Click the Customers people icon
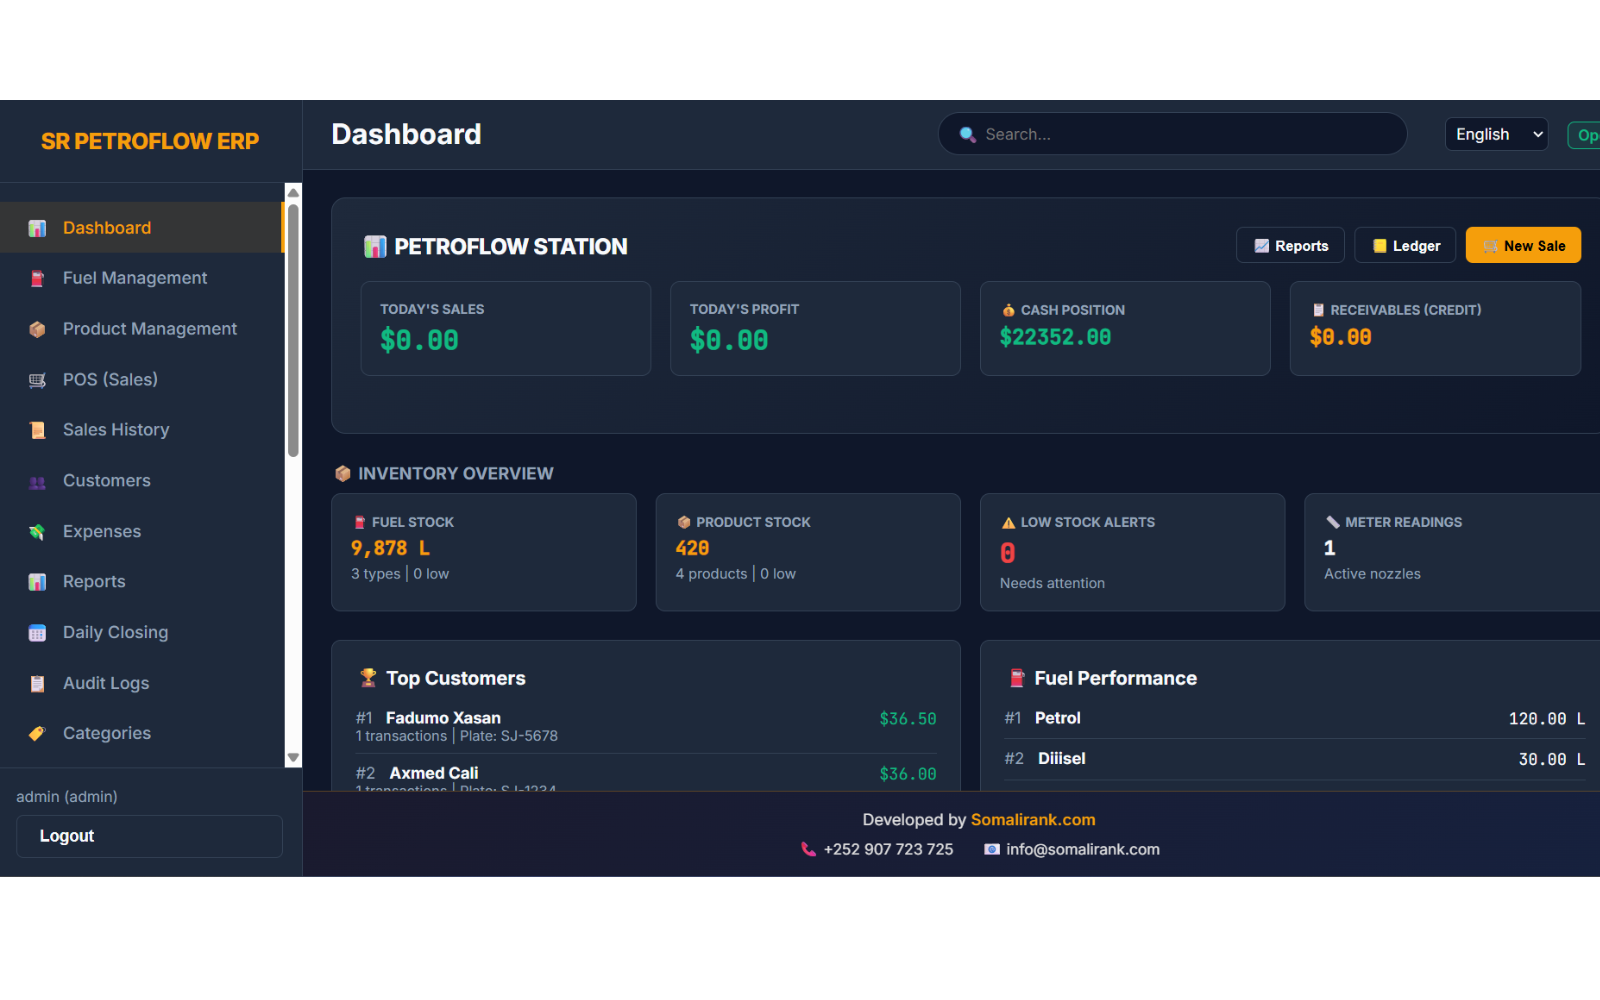 pyautogui.click(x=37, y=482)
